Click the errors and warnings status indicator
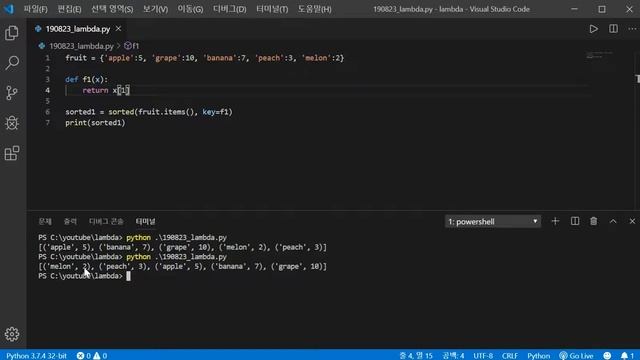The width and height of the screenshot is (640, 360). point(92,356)
